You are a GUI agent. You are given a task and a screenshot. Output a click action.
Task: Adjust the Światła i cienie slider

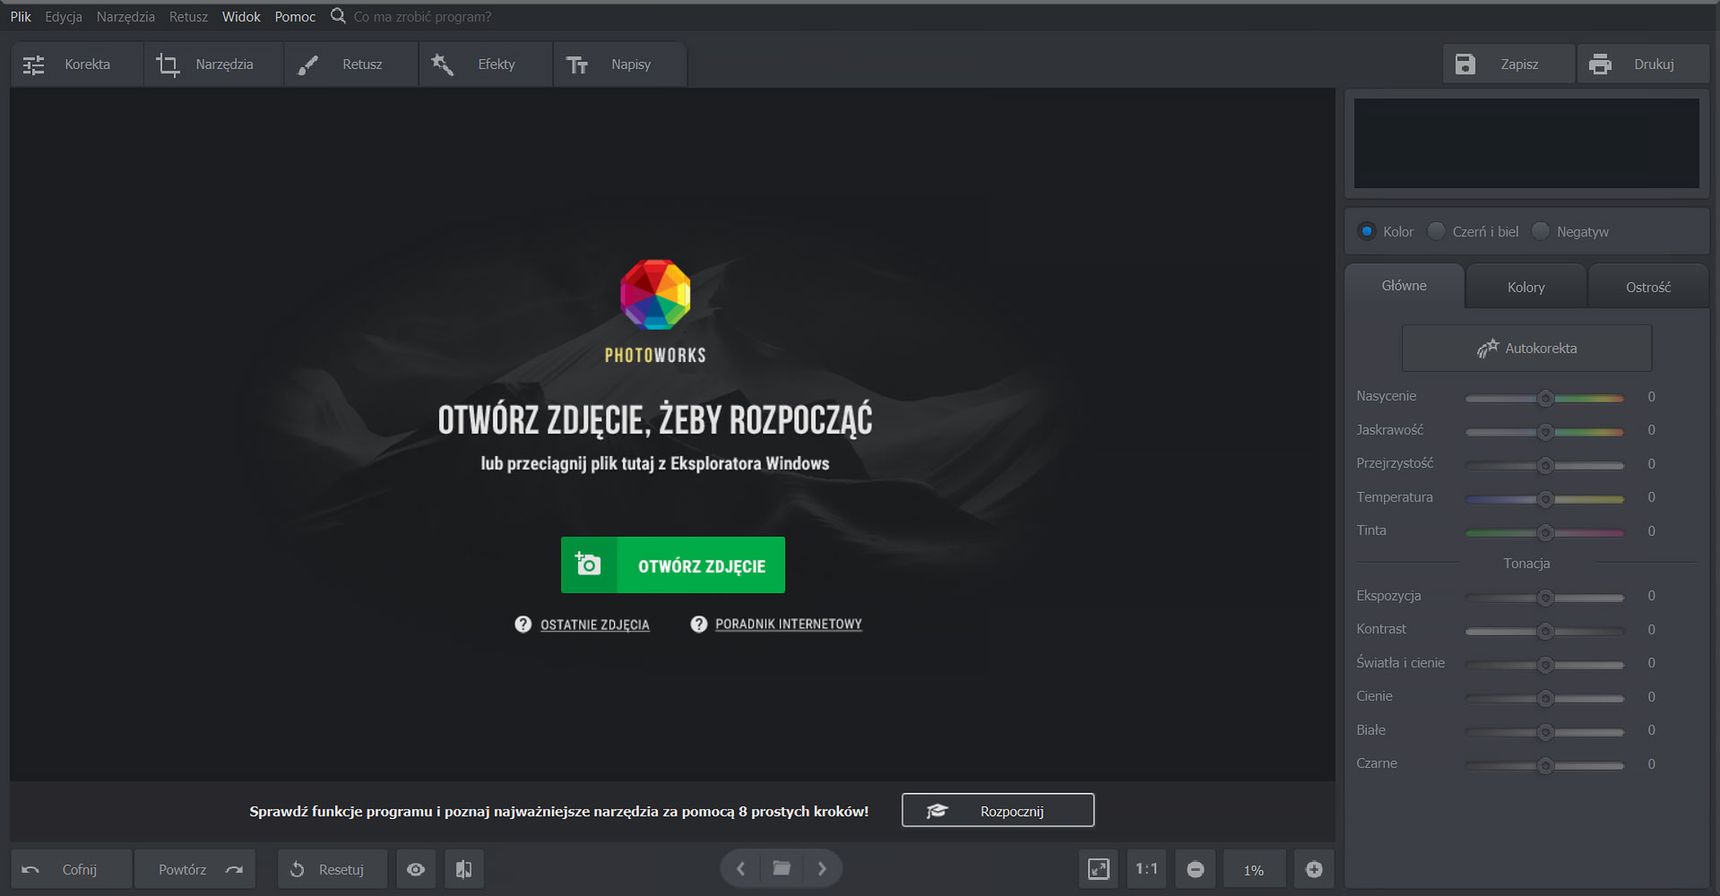coord(1545,664)
